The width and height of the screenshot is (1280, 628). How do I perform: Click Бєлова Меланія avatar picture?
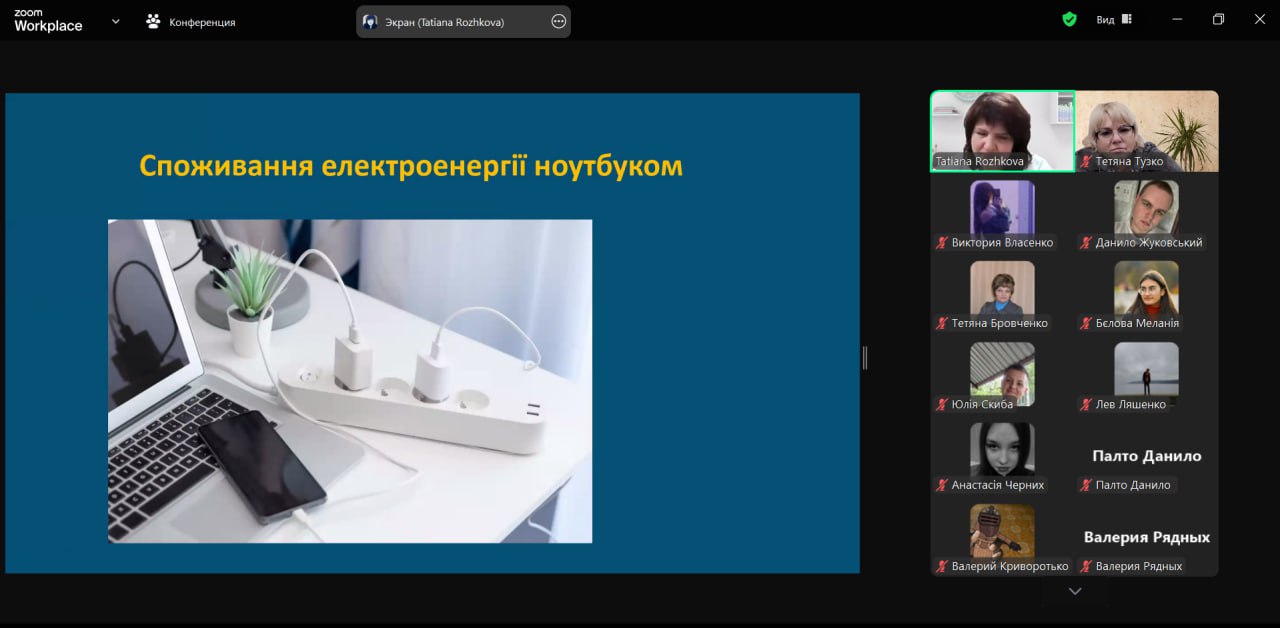(1146, 288)
